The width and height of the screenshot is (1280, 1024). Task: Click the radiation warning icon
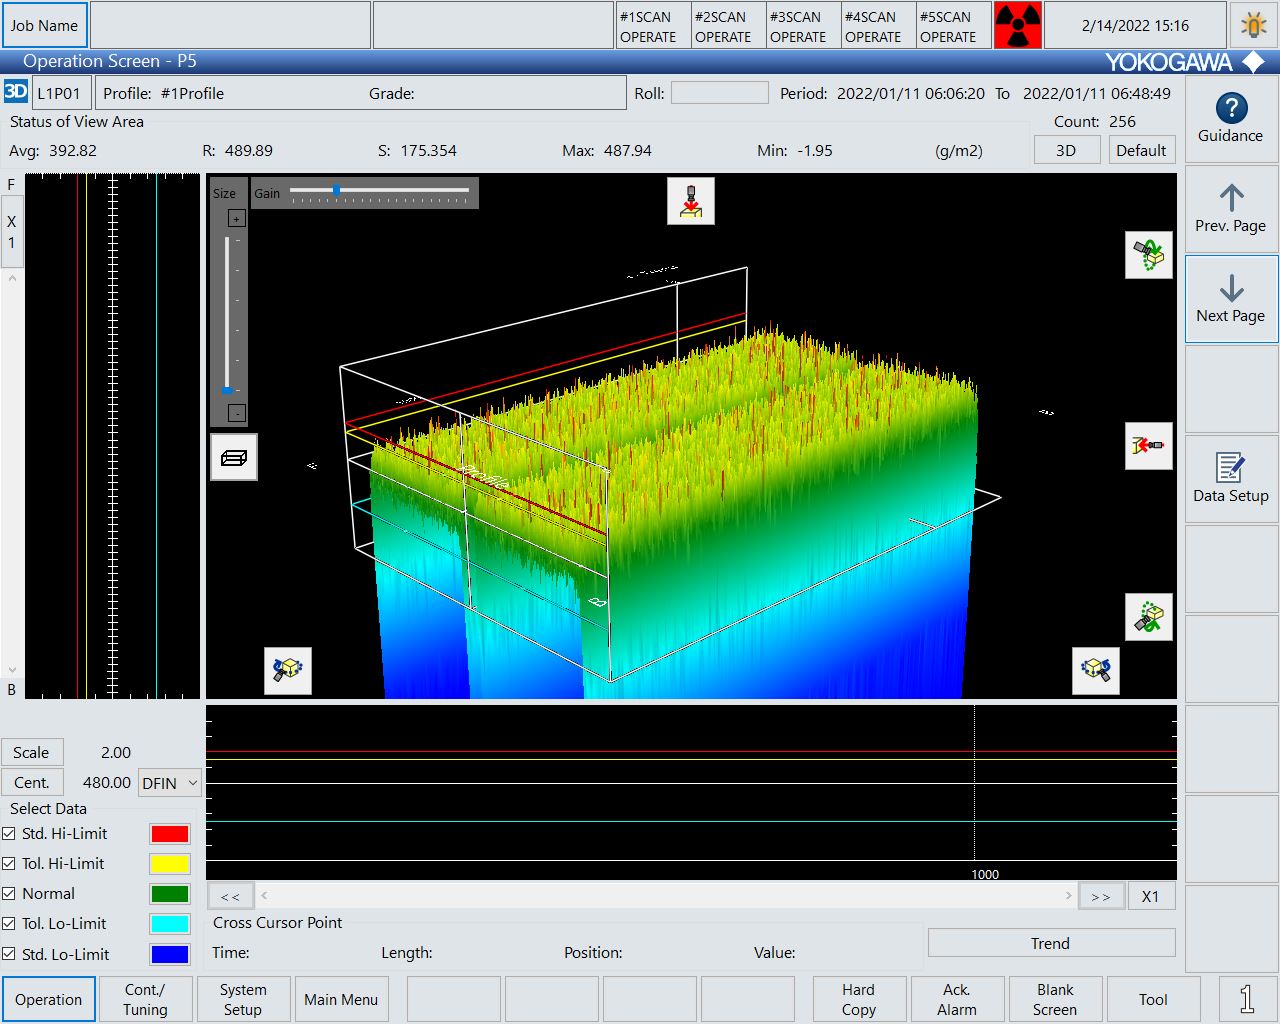tap(1017, 26)
